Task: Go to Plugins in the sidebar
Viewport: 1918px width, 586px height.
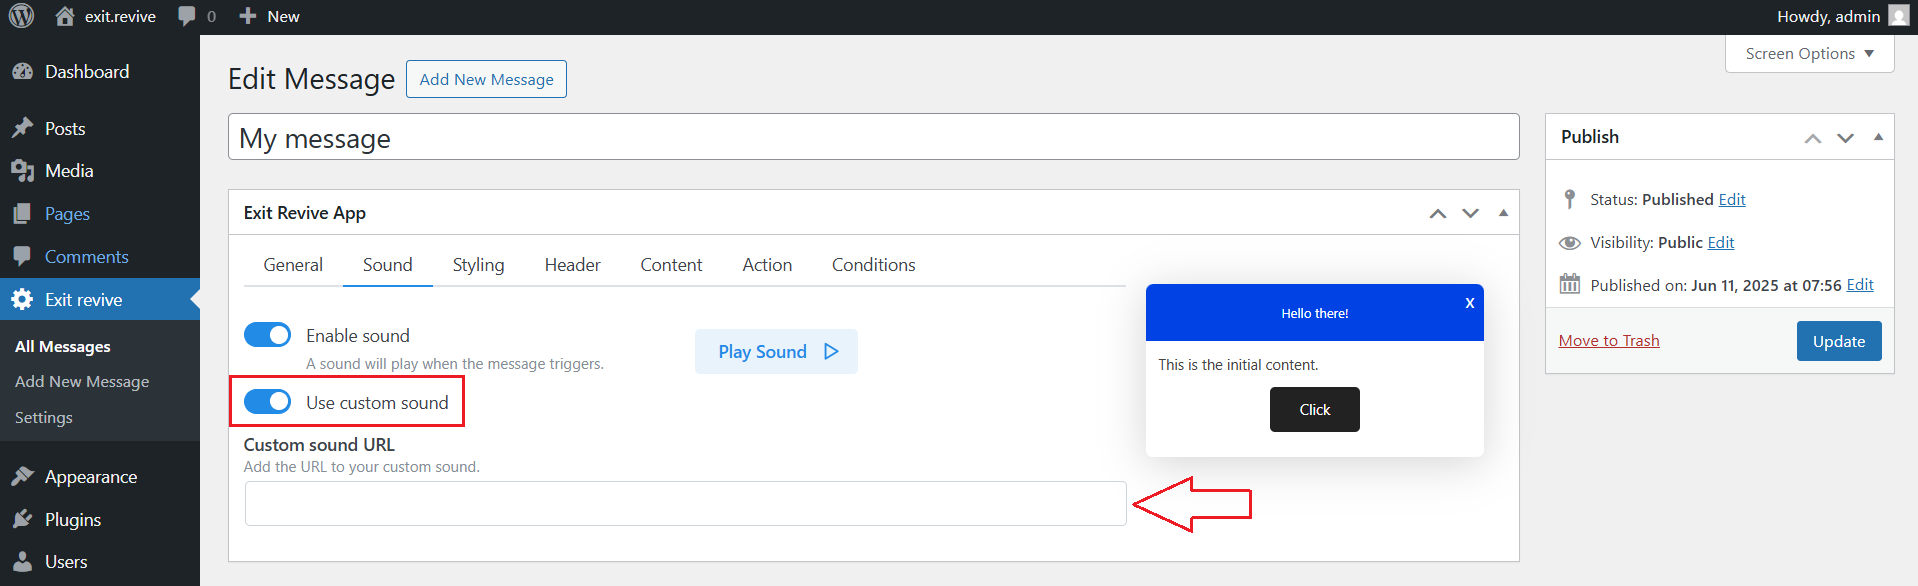Action: point(72,520)
